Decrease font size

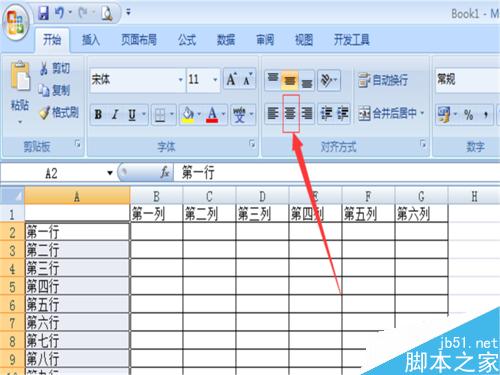tap(248, 79)
